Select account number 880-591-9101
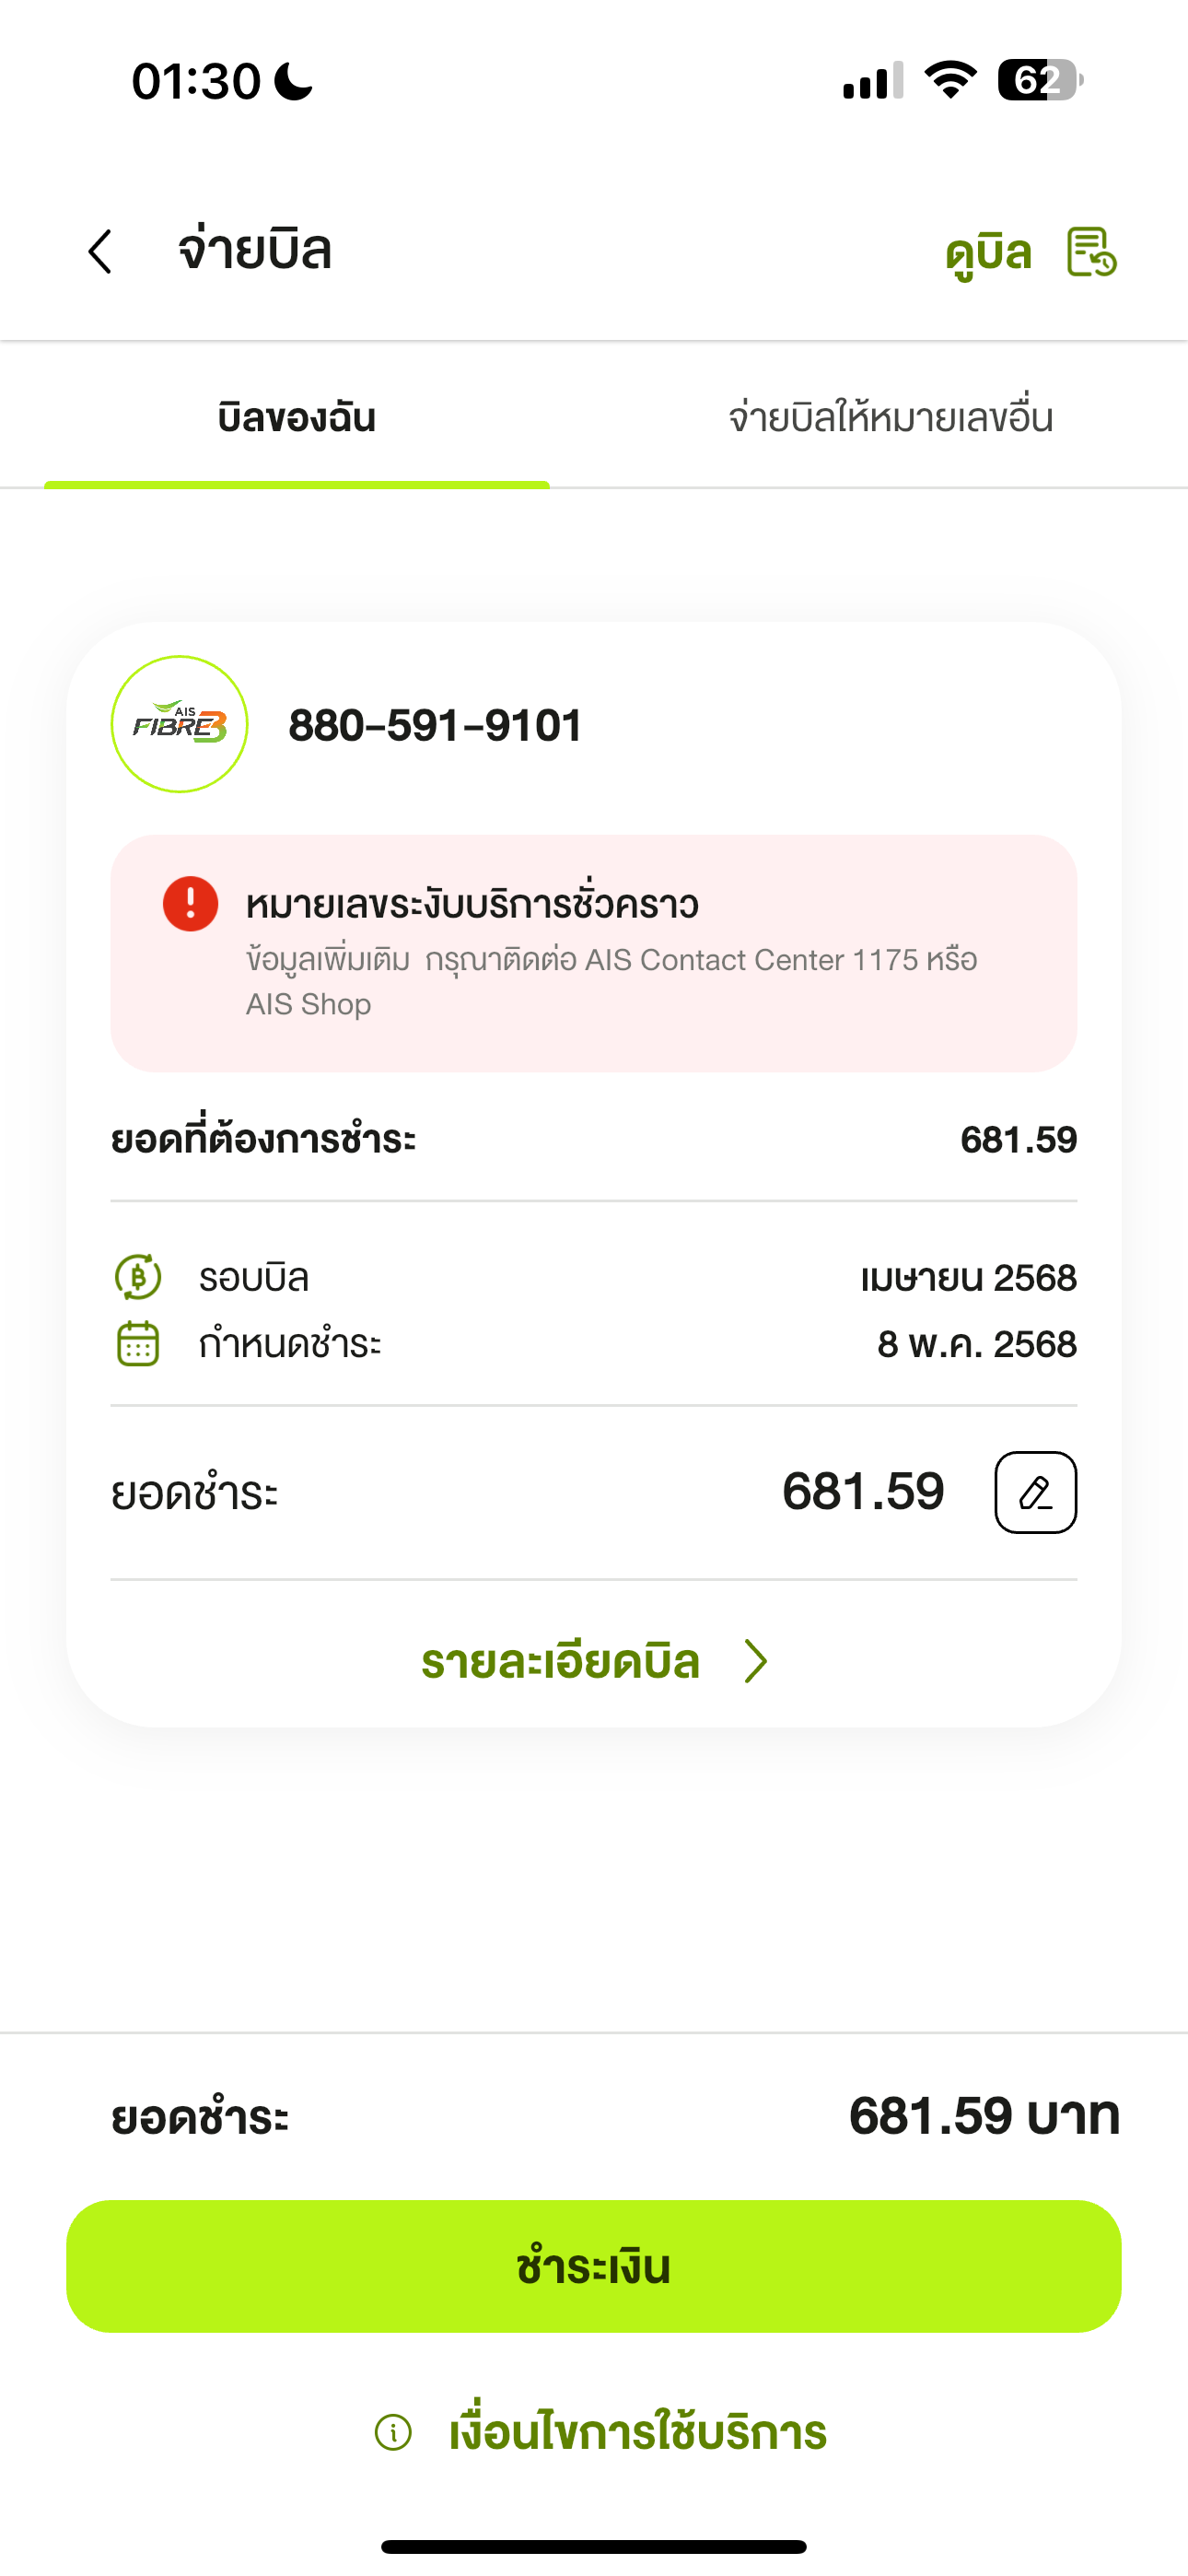1188x2576 pixels. pos(435,725)
